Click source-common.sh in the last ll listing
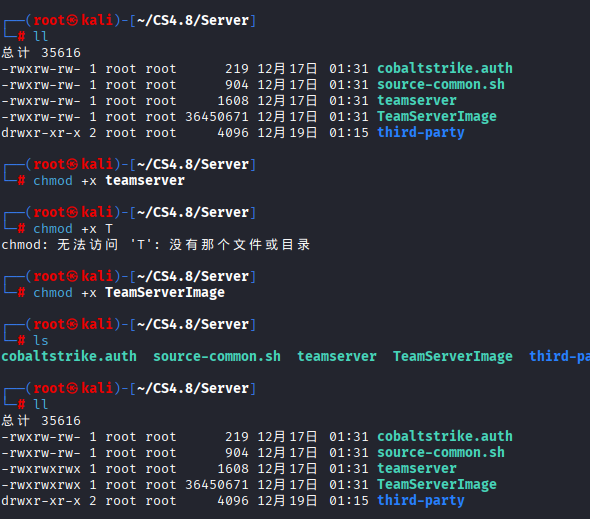 441,453
